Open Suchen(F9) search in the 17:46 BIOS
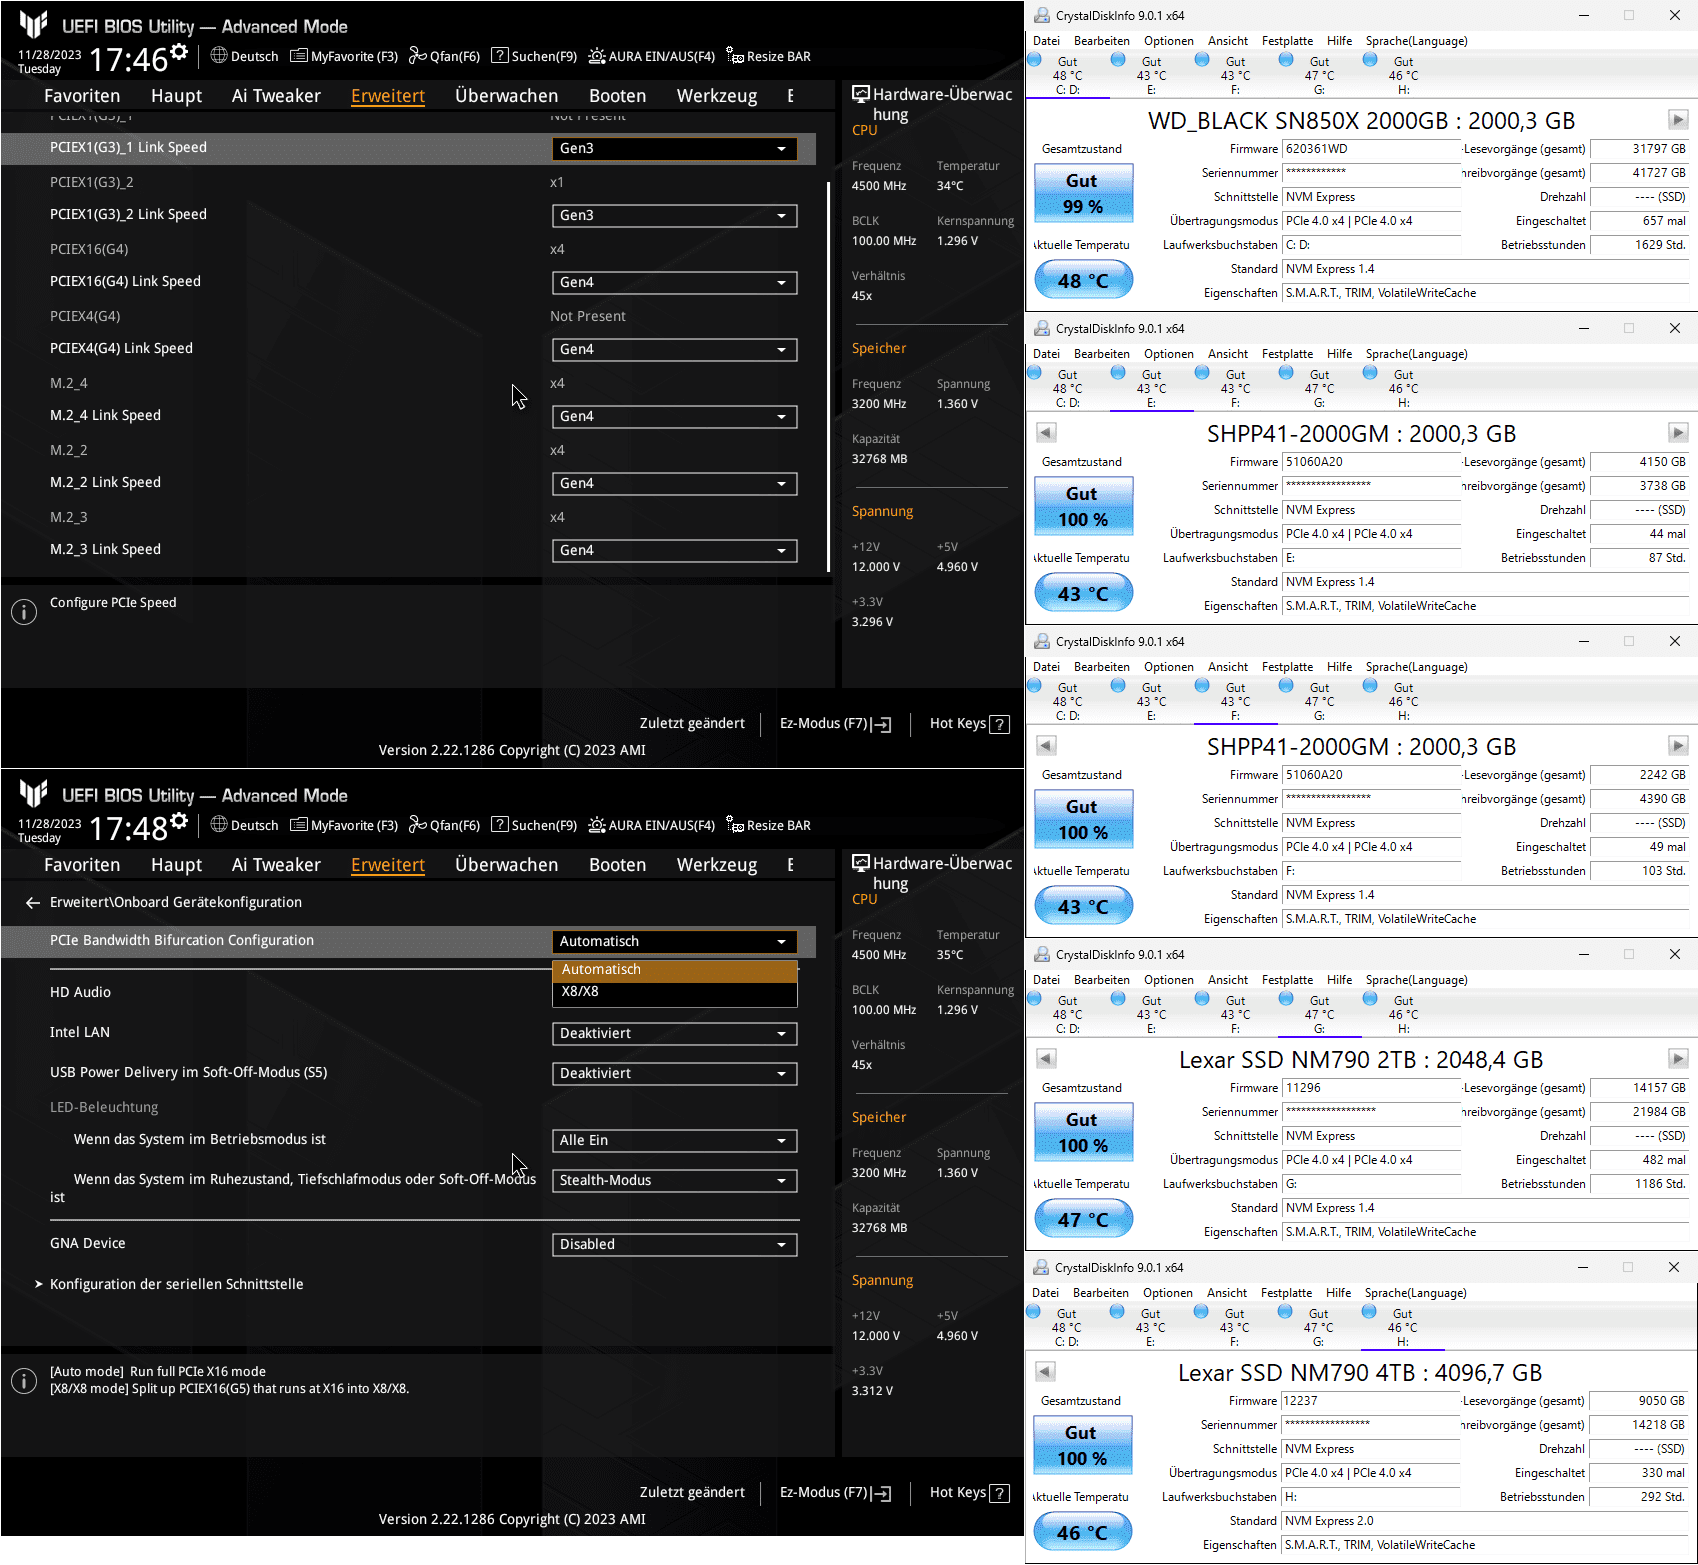This screenshot has height=1565, width=1698. pos(534,56)
